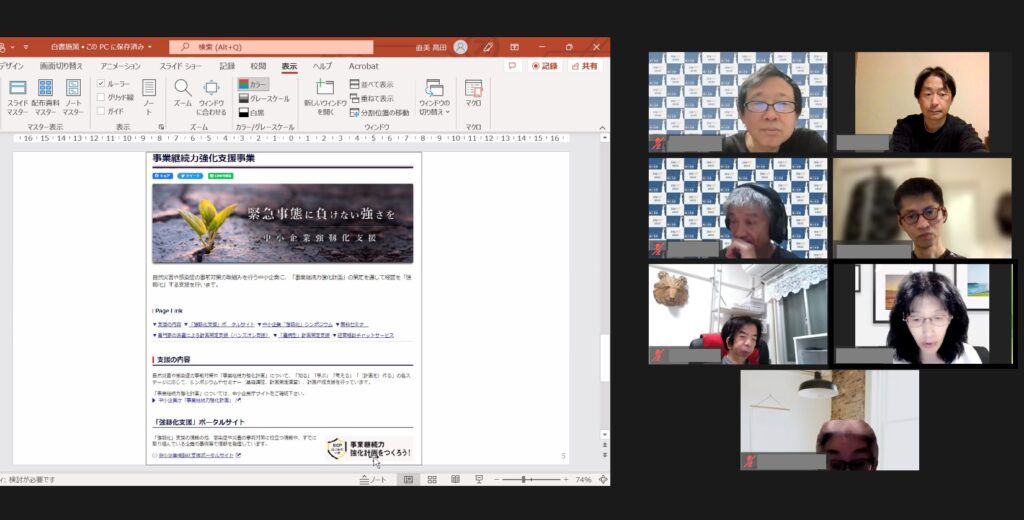The image size is (1024, 520).
Task: Start Slide Show from status bar
Action: pos(479,479)
